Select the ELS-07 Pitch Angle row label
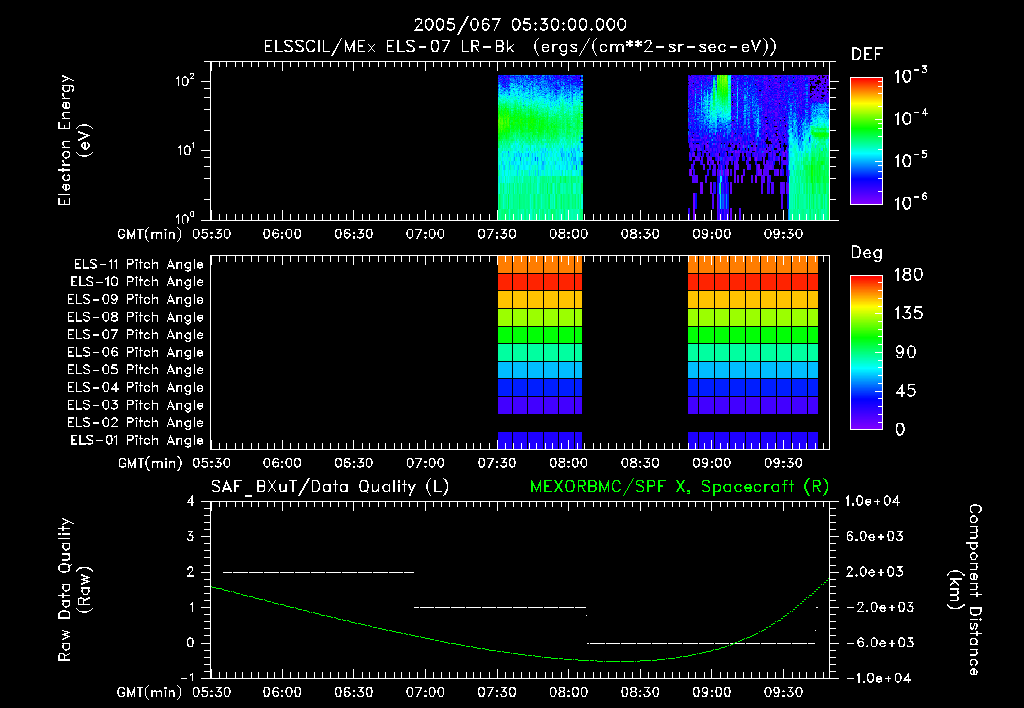1024x708 pixels. click(x=136, y=334)
